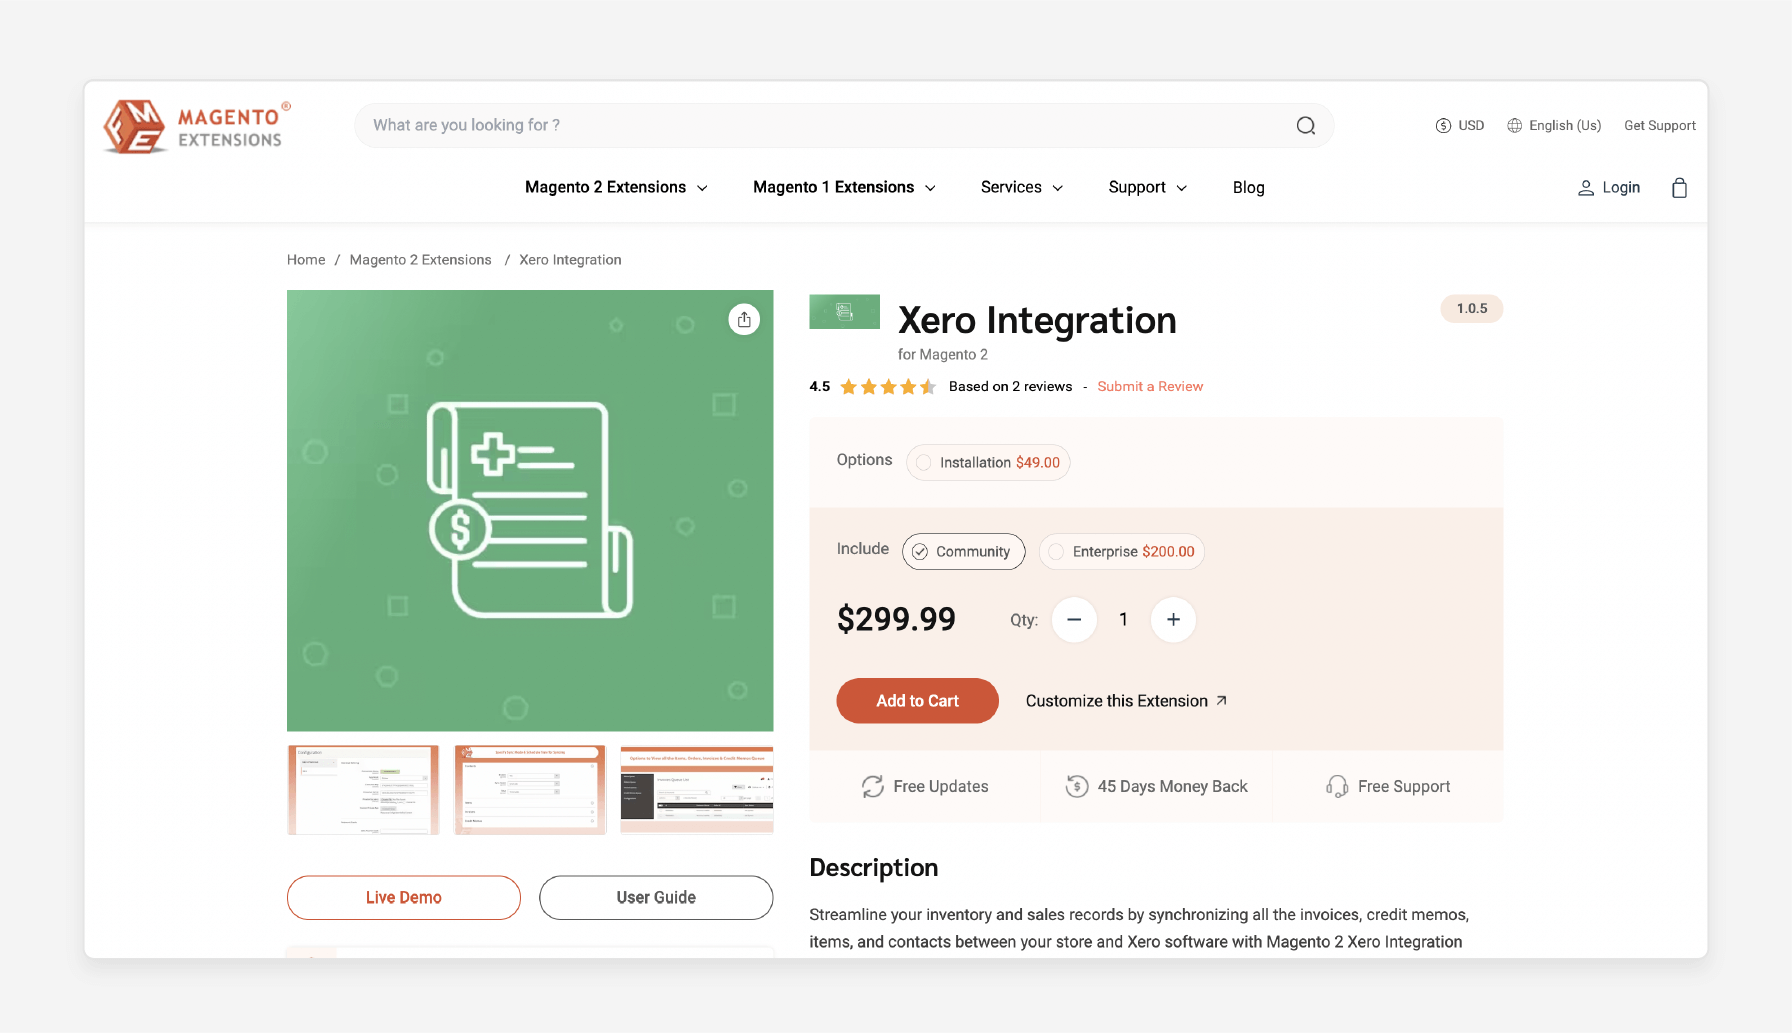This screenshot has width=1792, height=1033.
Task: Click the Free Updates refresh icon
Action: click(x=873, y=787)
